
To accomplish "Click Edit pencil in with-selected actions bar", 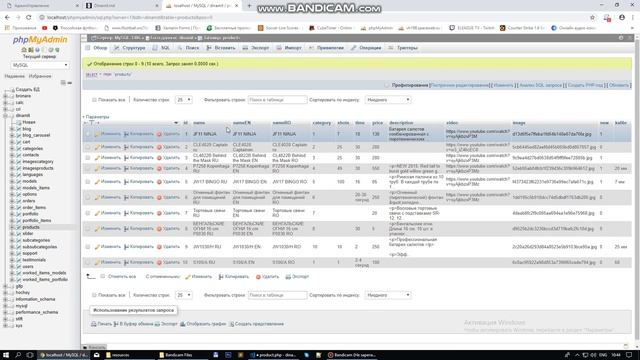I will pos(188,277).
